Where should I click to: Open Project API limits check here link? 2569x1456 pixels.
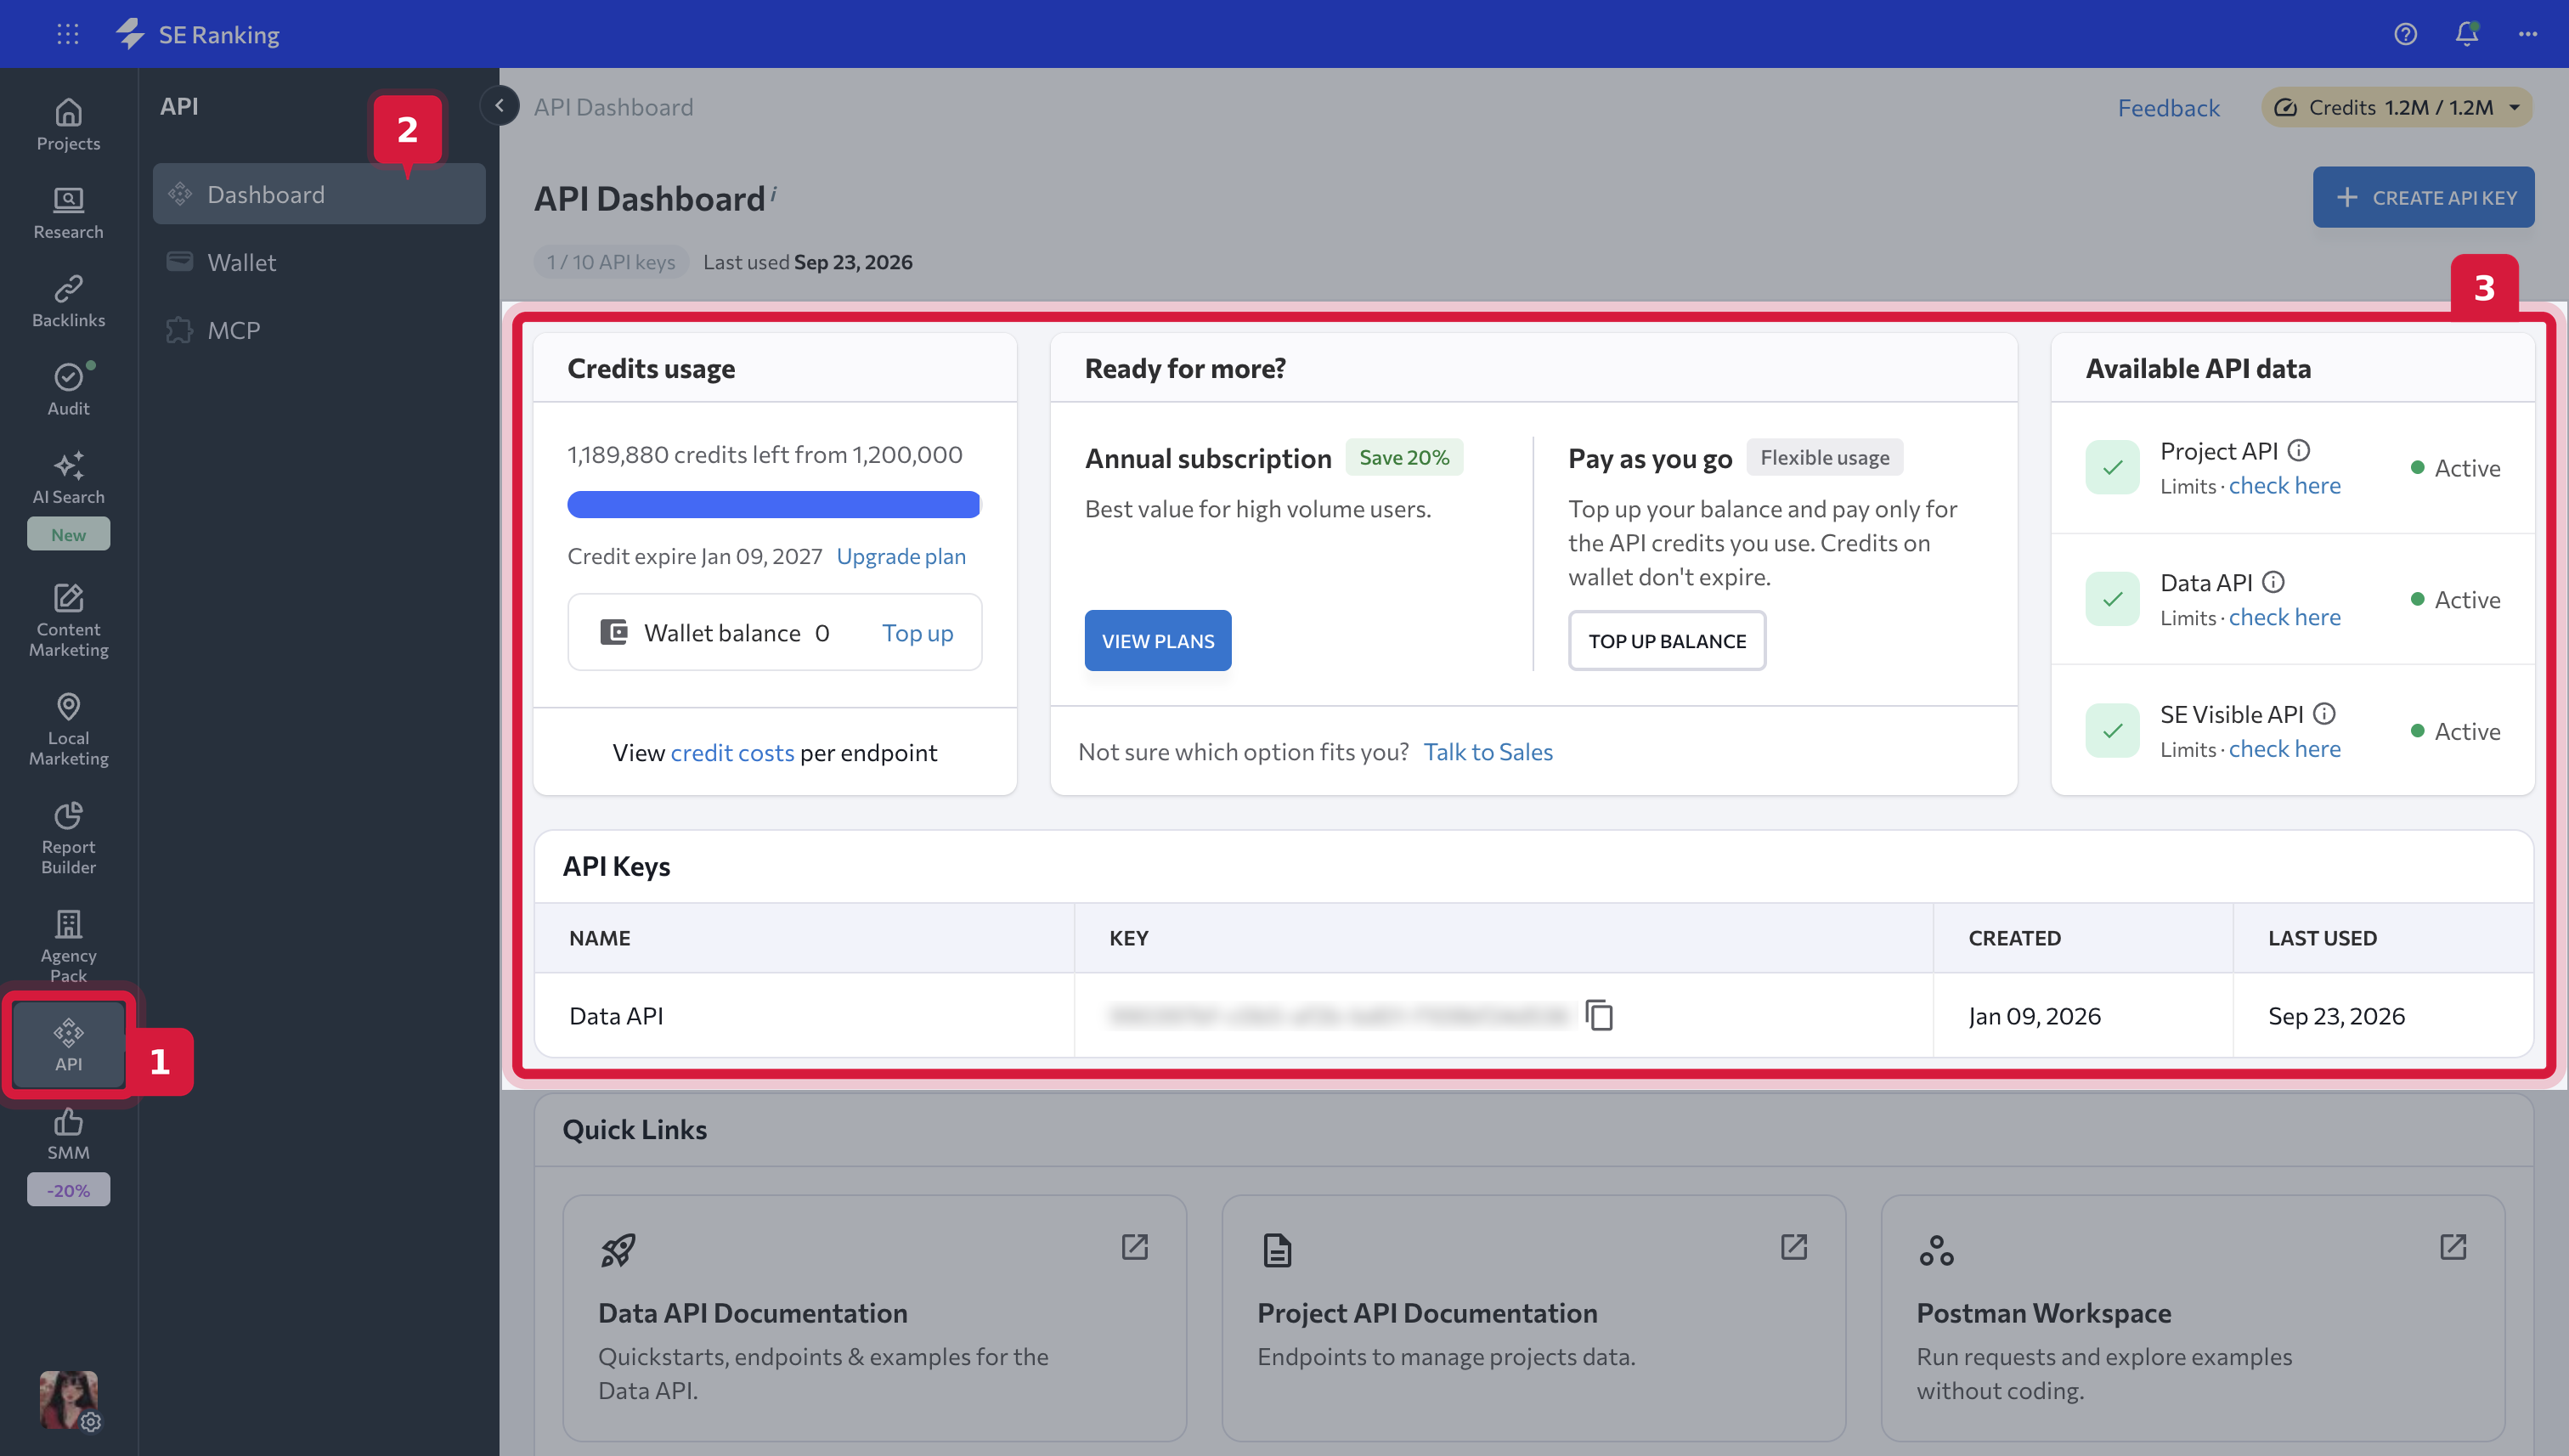coord(2284,486)
